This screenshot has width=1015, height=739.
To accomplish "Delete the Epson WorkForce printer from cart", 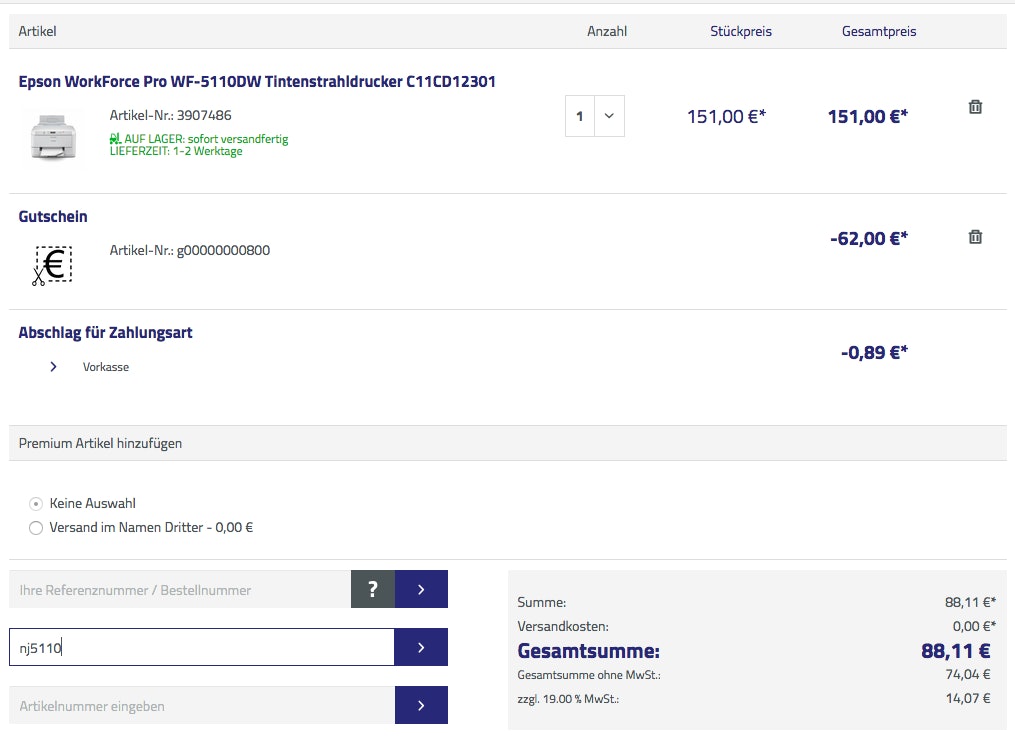I will click(975, 107).
